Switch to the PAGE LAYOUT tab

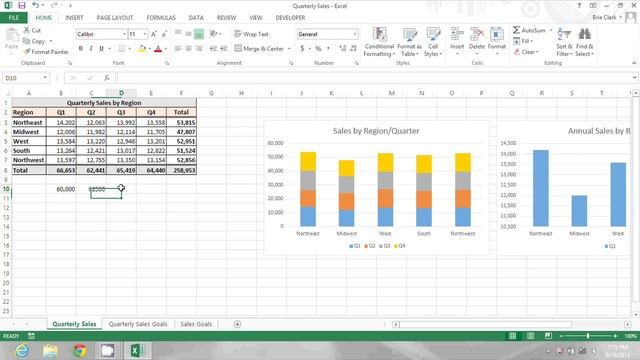tap(115, 18)
